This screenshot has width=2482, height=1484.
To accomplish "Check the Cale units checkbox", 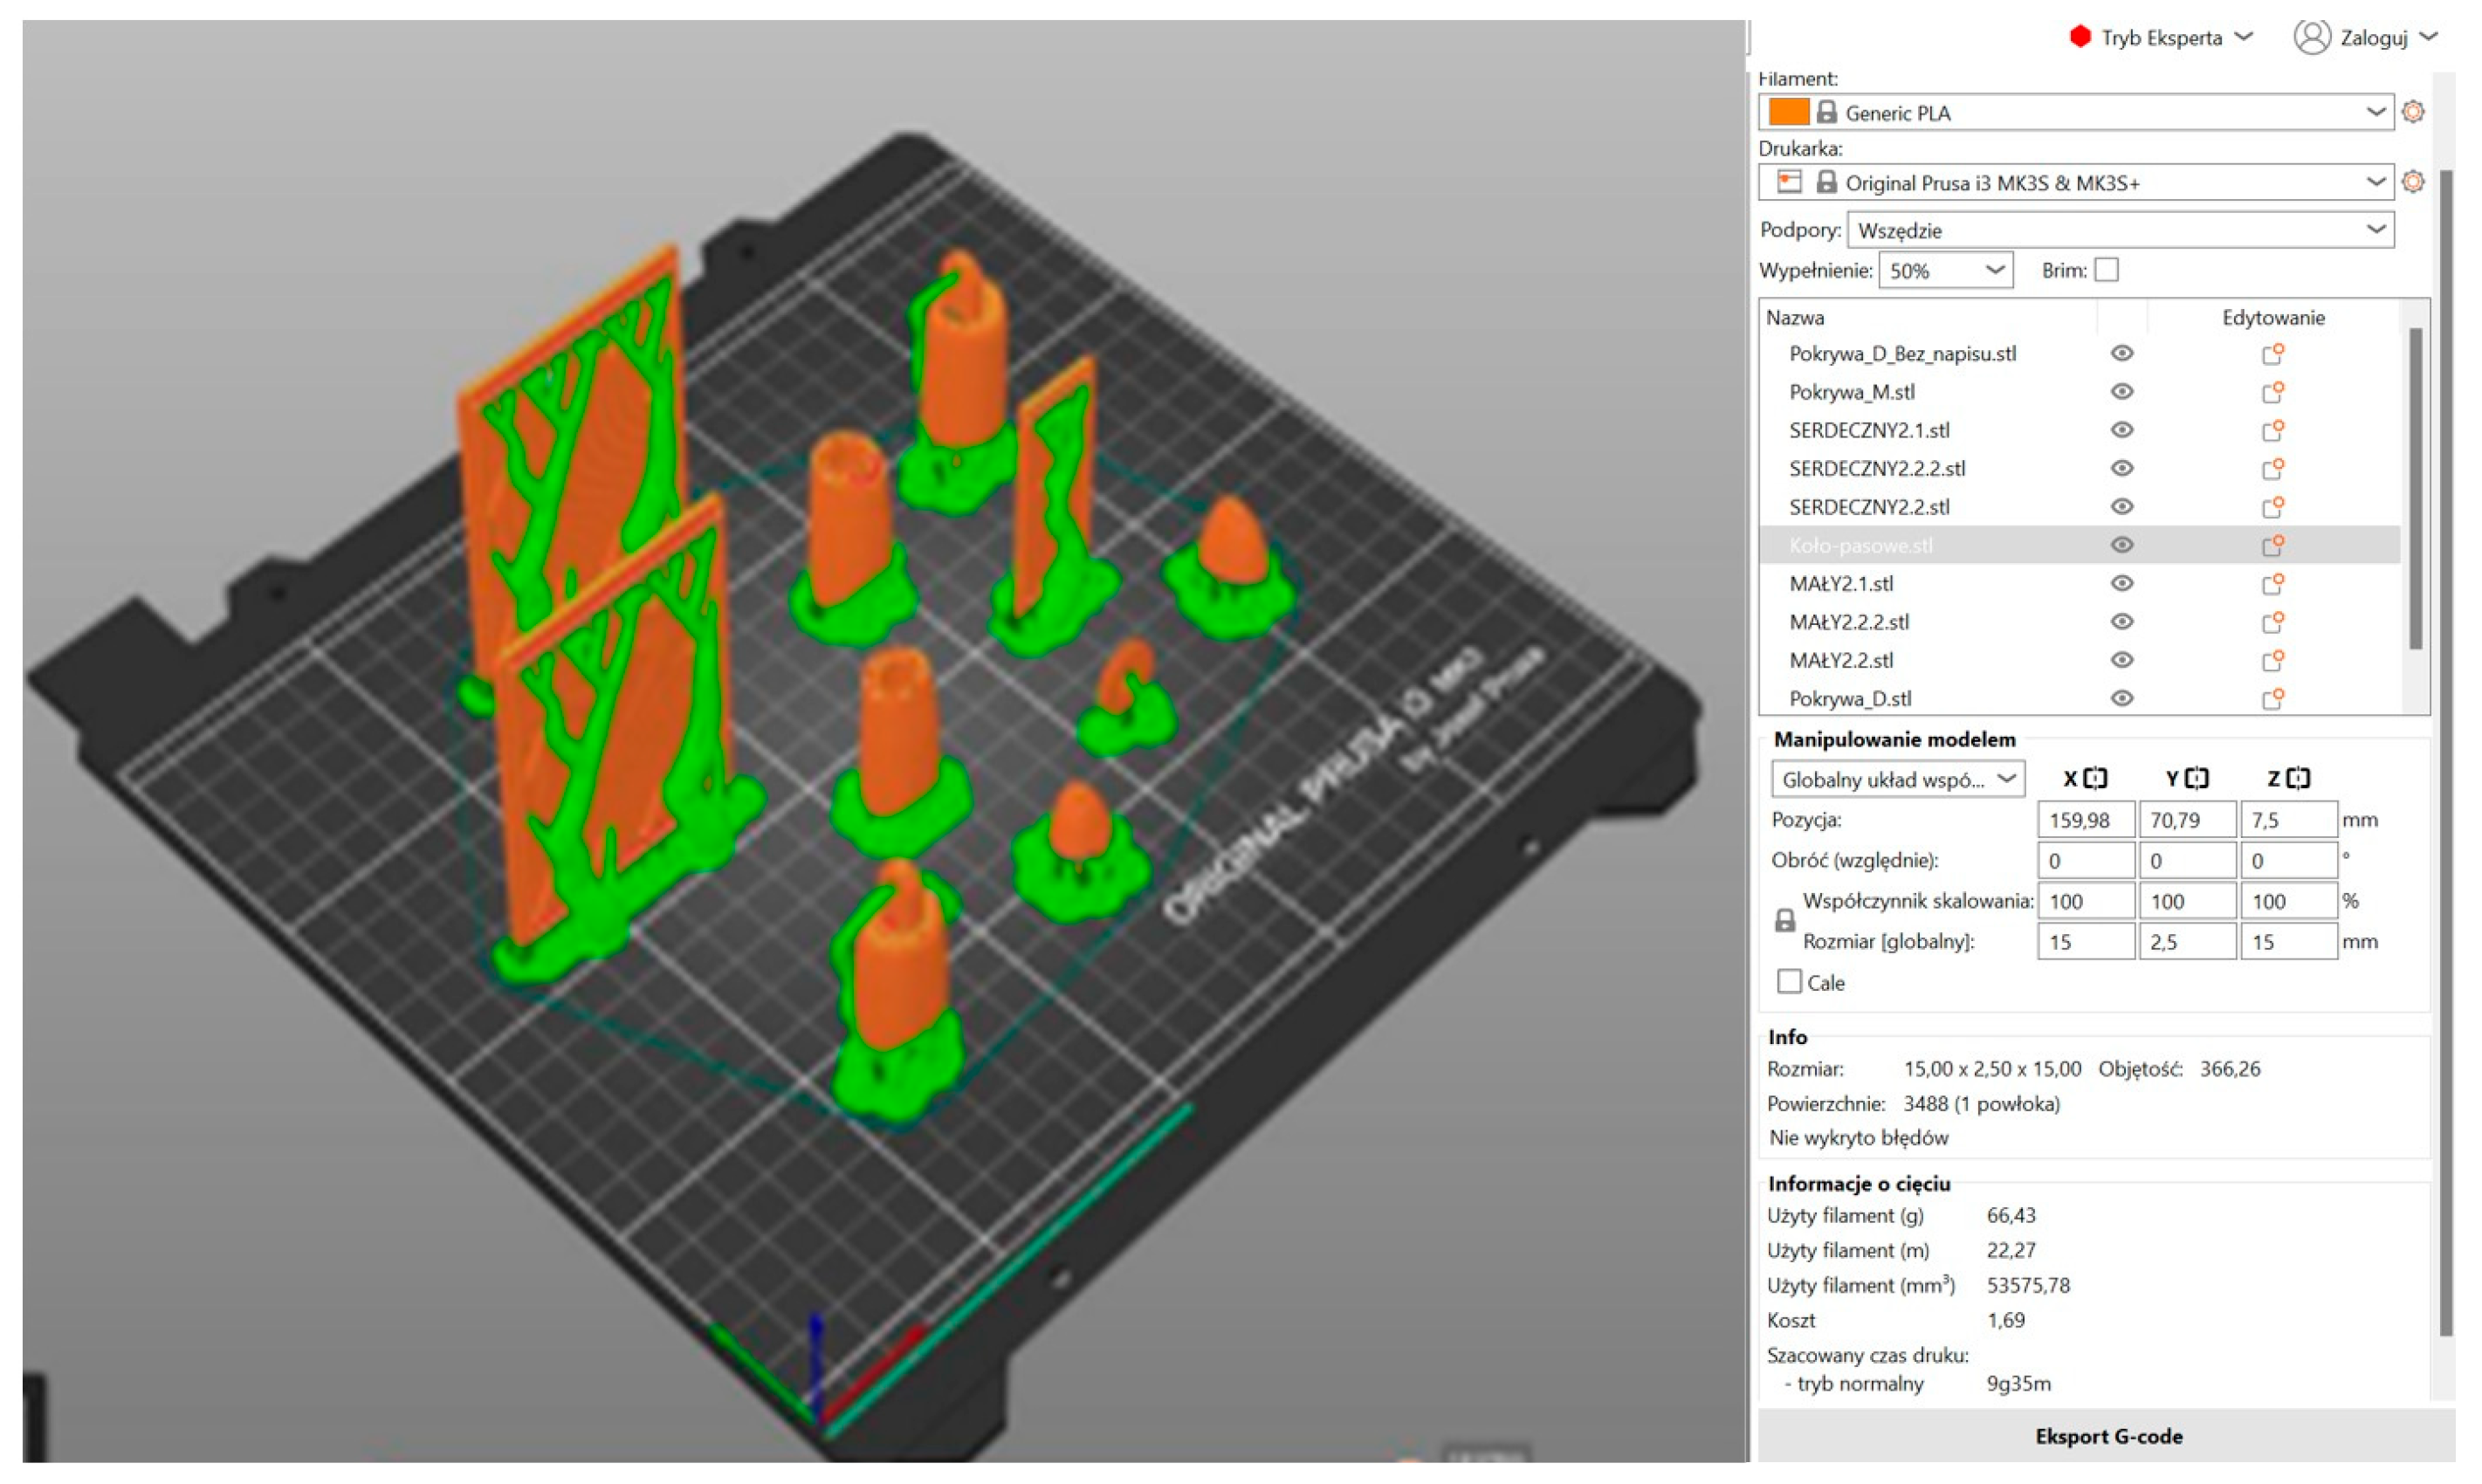I will 1789,982.
